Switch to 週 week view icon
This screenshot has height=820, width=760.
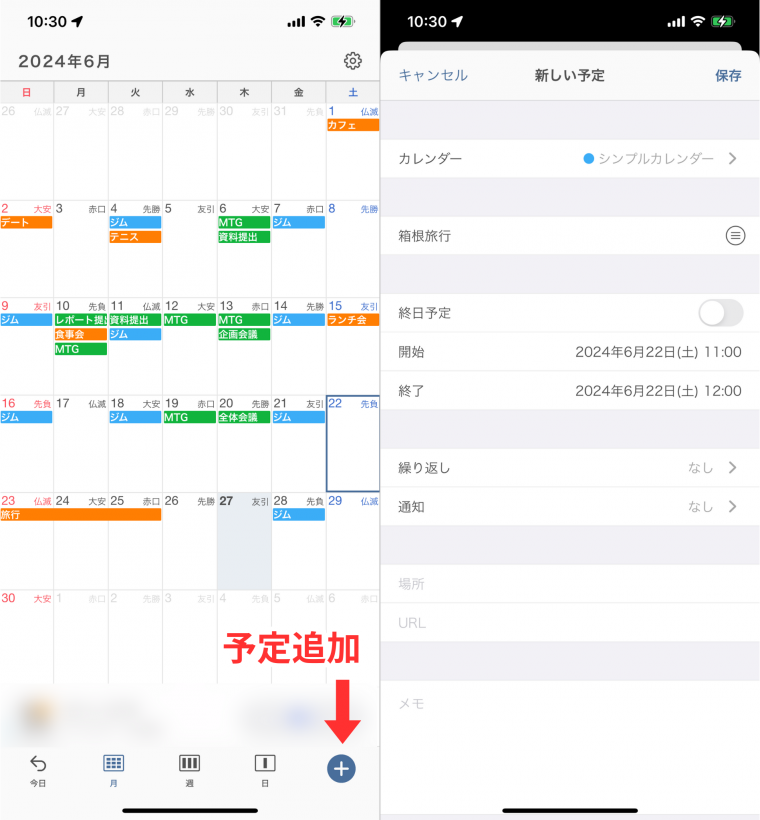[189, 764]
